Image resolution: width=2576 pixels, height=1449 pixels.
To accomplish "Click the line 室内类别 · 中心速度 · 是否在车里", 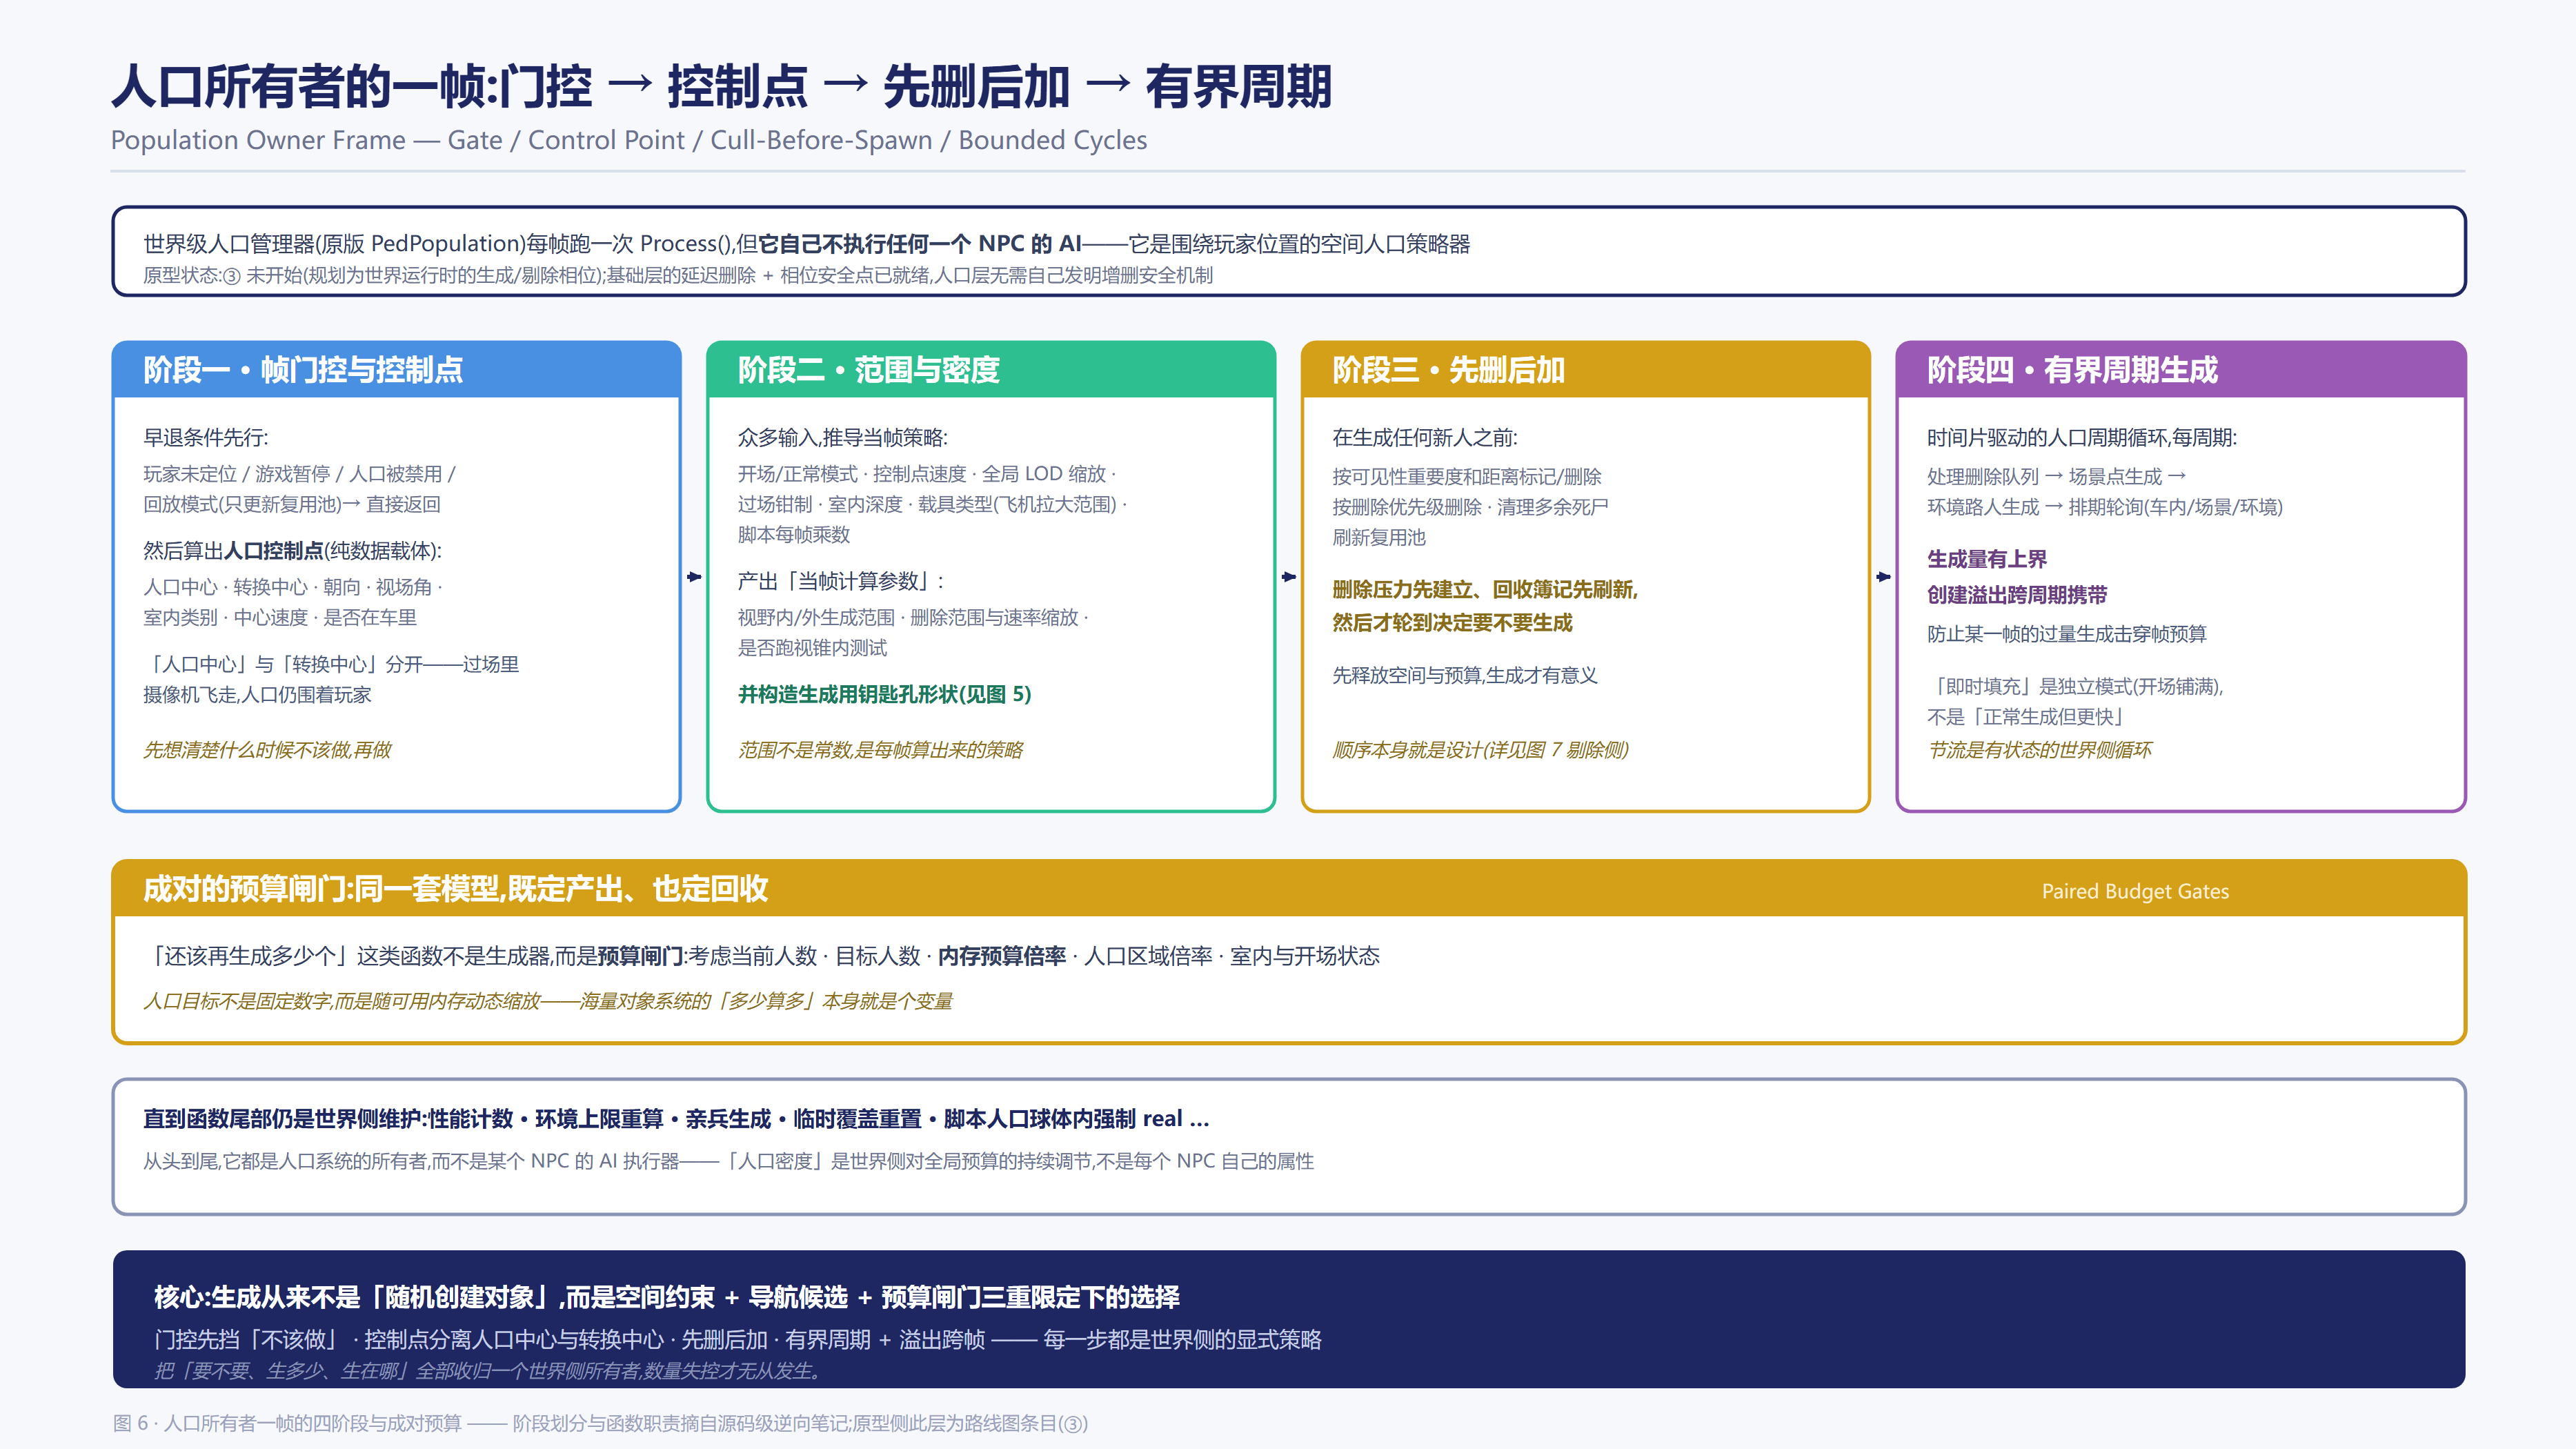I will click(x=280, y=618).
